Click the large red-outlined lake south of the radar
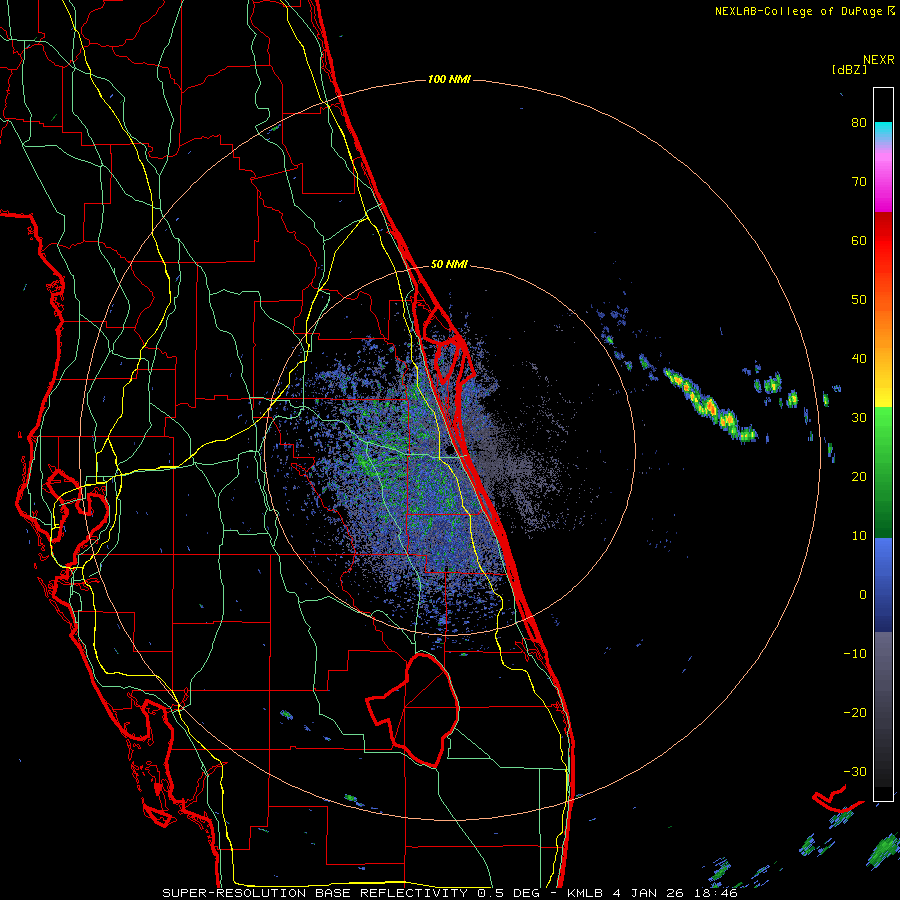This screenshot has width=900, height=900. tap(415, 709)
